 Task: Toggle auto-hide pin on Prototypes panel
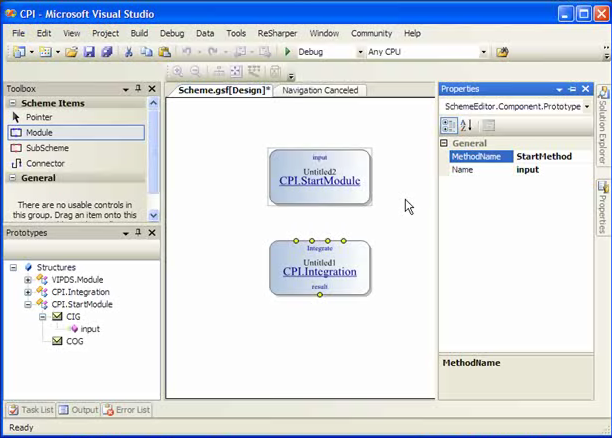point(138,233)
